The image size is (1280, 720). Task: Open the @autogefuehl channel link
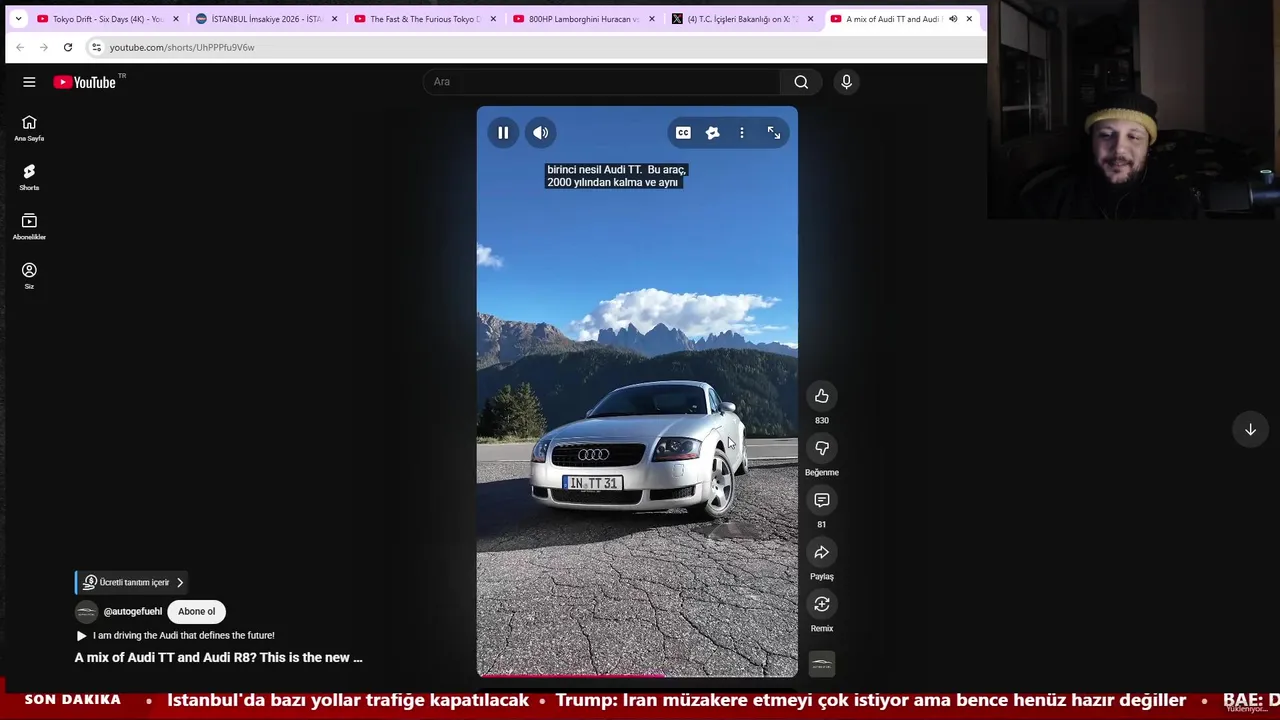pyautogui.click(x=133, y=611)
